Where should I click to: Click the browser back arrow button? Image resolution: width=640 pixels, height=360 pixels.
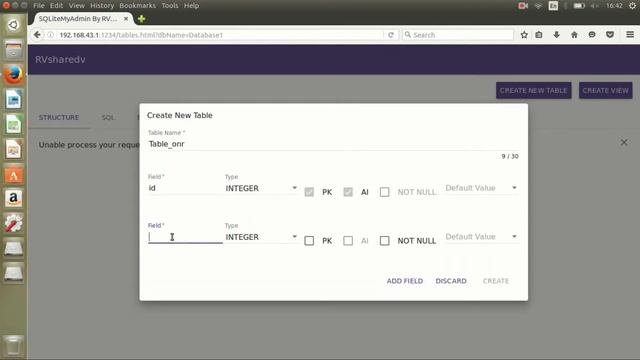click(x=37, y=35)
